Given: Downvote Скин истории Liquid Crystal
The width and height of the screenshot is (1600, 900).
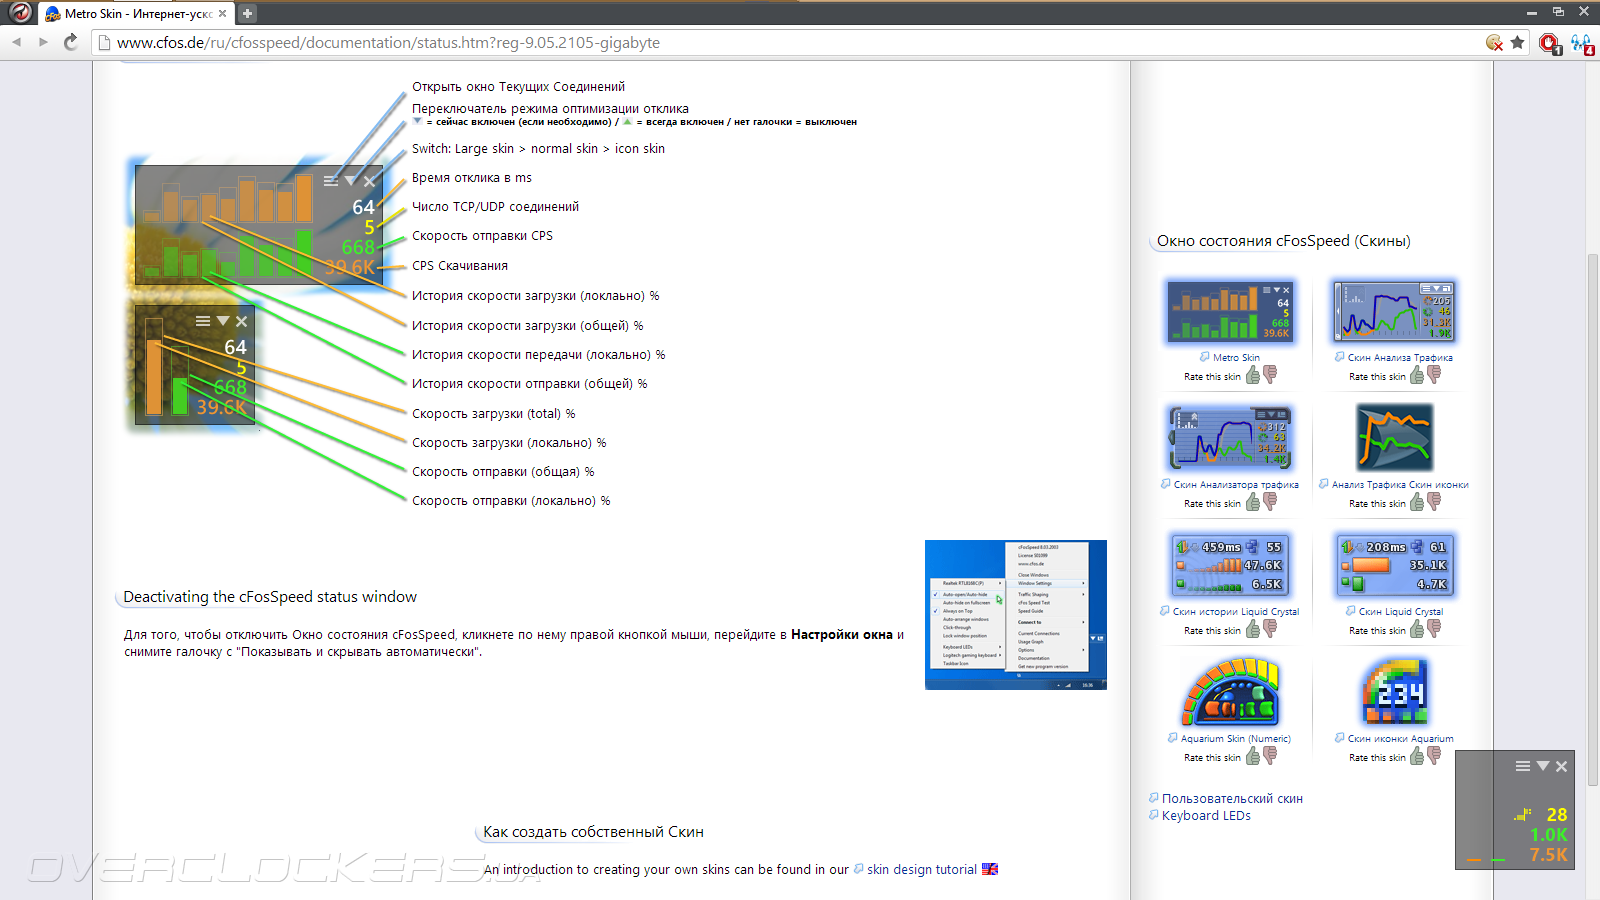Looking at the screenshot, I should (1270, 629).
